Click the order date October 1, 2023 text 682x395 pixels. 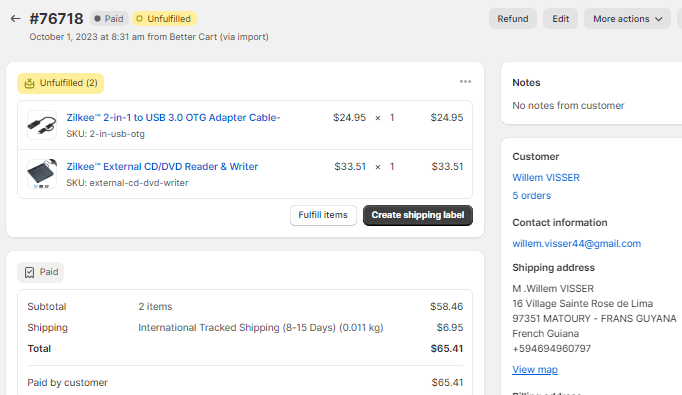149,37
